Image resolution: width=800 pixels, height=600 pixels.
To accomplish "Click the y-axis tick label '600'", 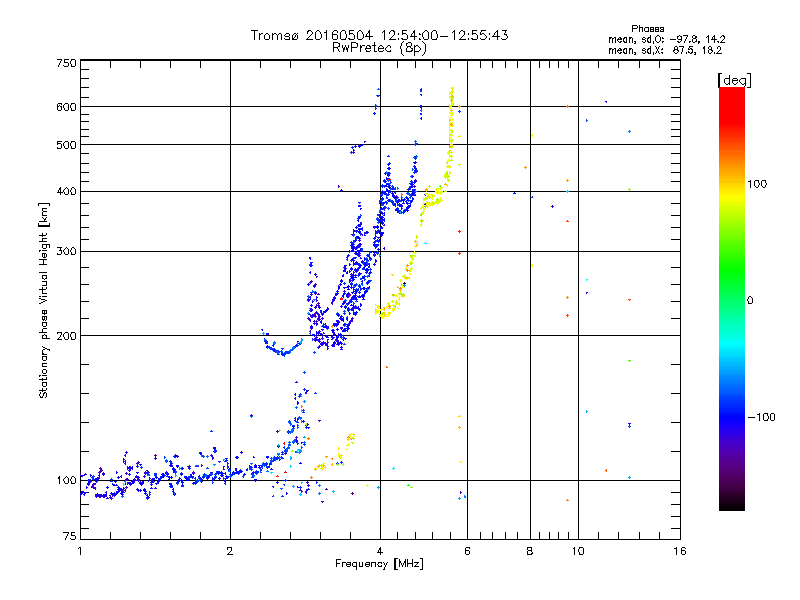I will tap(66, 107).
